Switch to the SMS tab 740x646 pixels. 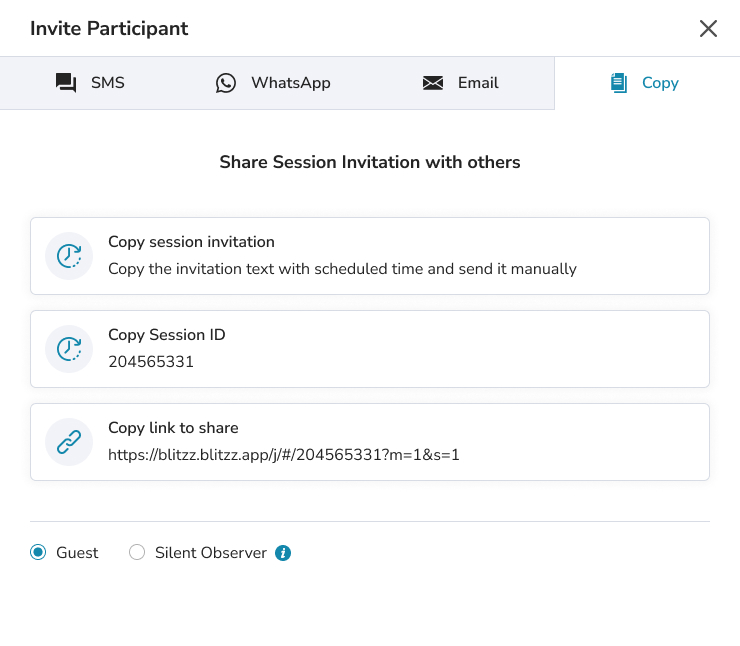pyautogui.click(x=92, y=83)
